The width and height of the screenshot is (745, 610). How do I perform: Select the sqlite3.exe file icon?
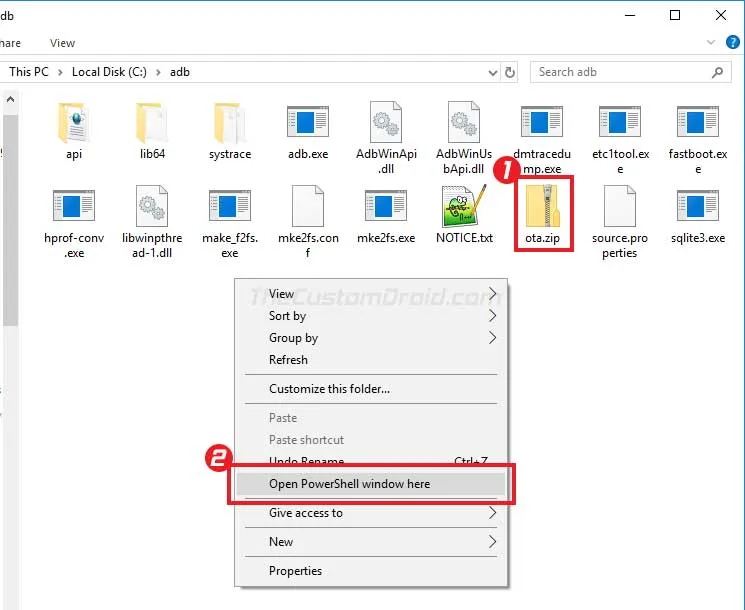pyautogui.click(x=697, y=205)
